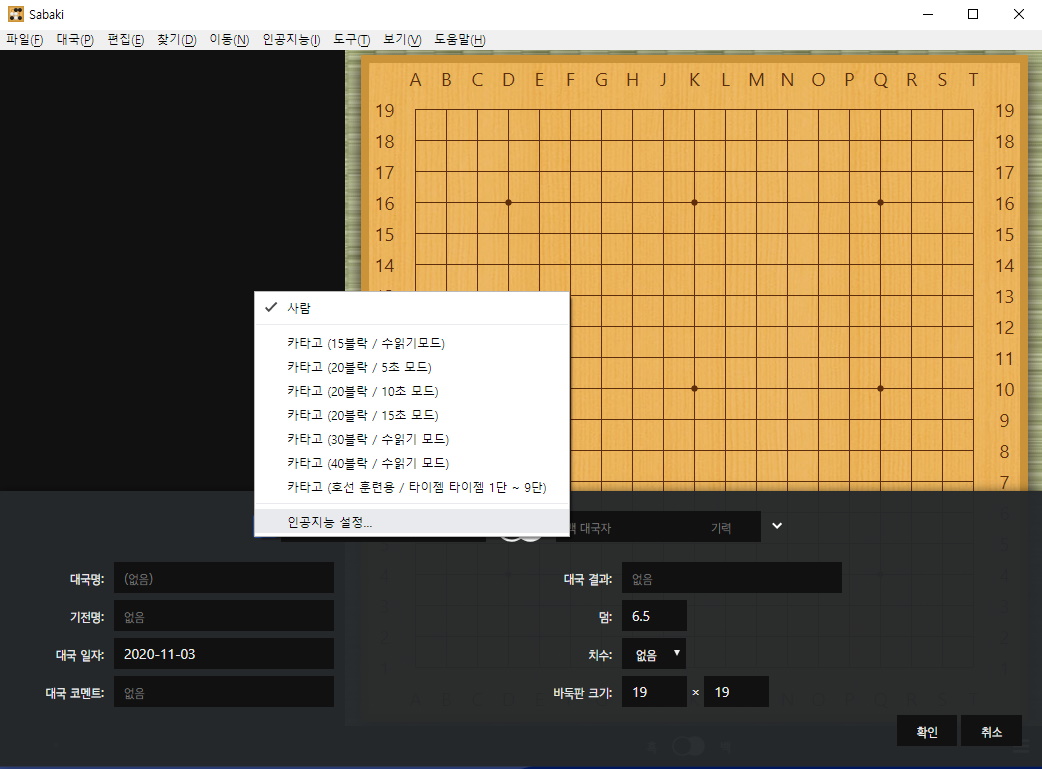This screenshot has width=1042, height=769.
Task: Choose 카타고 (40블락 / 수읽기 모드) engine
Action: (x=412, y=463)
